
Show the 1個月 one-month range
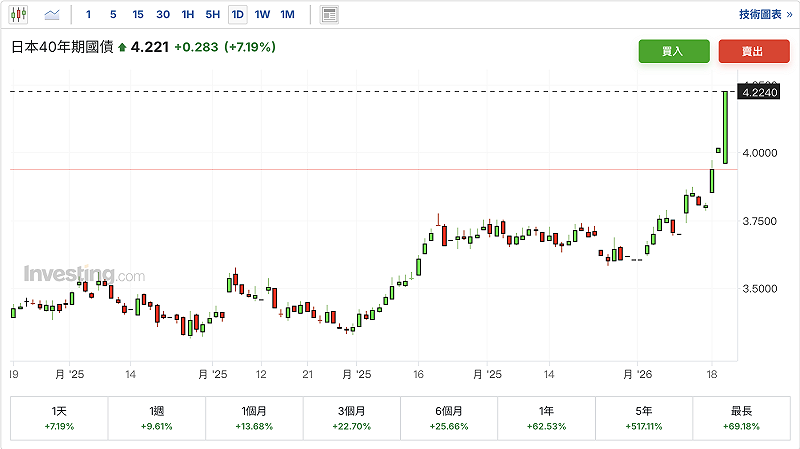[x=254, y=418]
